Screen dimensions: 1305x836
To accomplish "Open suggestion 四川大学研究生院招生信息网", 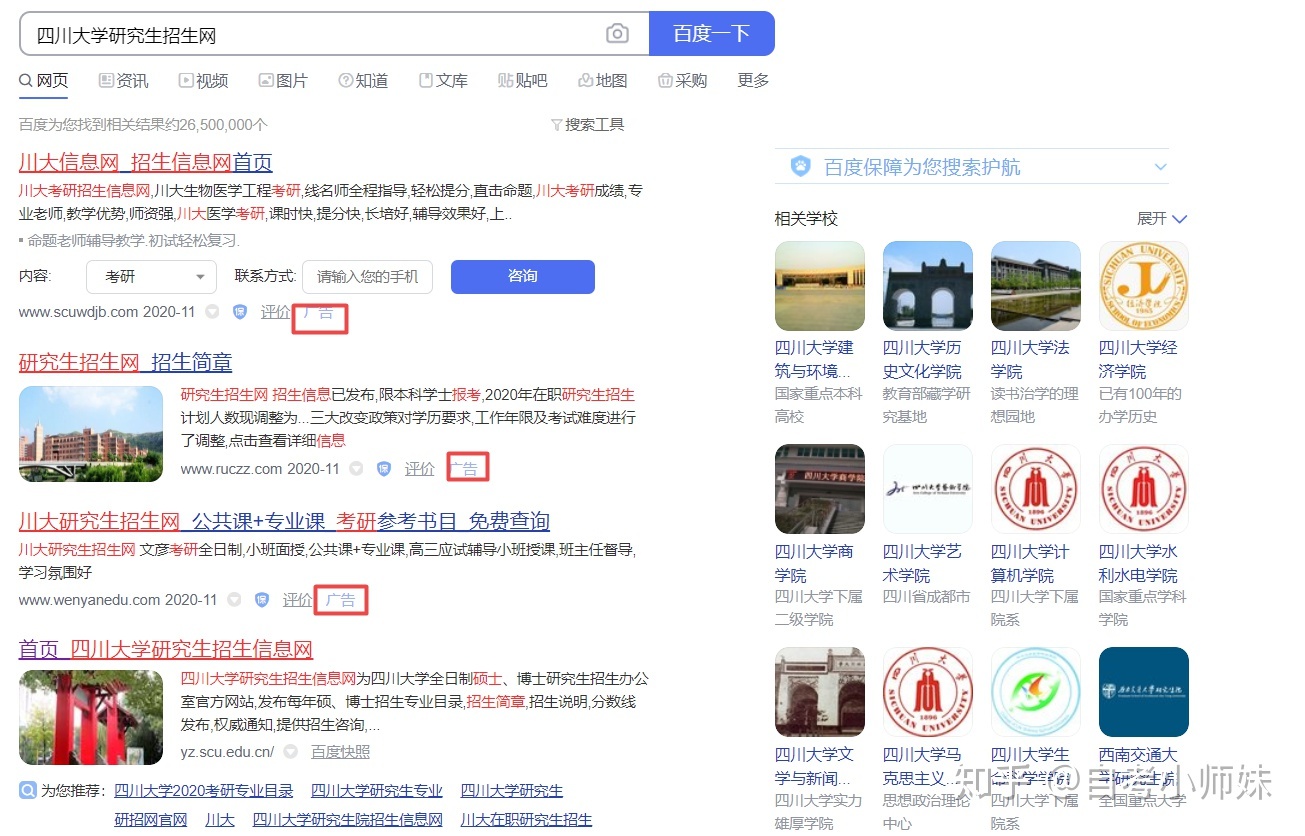I will [x=348, y=820].
